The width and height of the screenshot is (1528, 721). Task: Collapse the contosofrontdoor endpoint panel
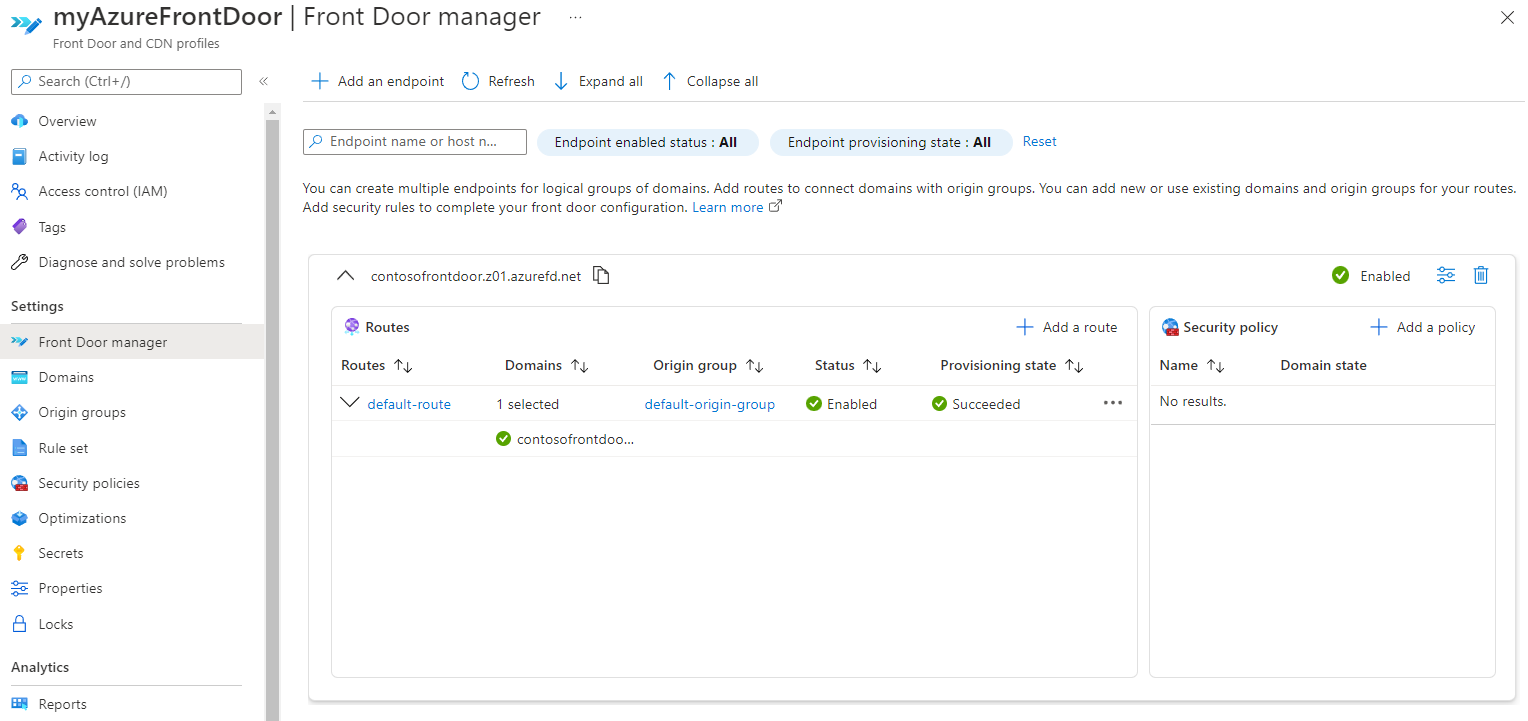345,276
